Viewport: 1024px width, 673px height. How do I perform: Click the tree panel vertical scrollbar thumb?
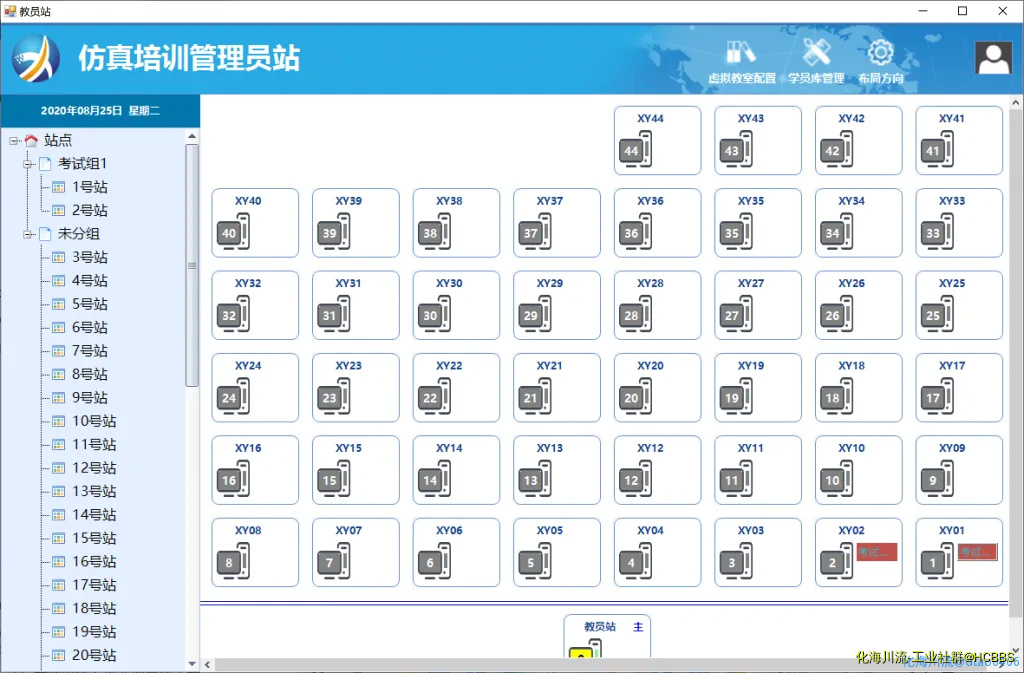[x=192, y=265]
